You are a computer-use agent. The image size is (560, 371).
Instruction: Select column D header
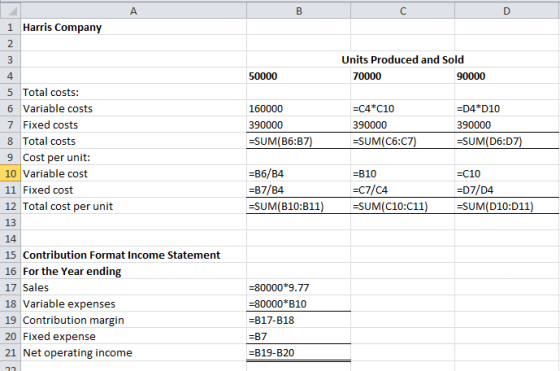(507, 11)
